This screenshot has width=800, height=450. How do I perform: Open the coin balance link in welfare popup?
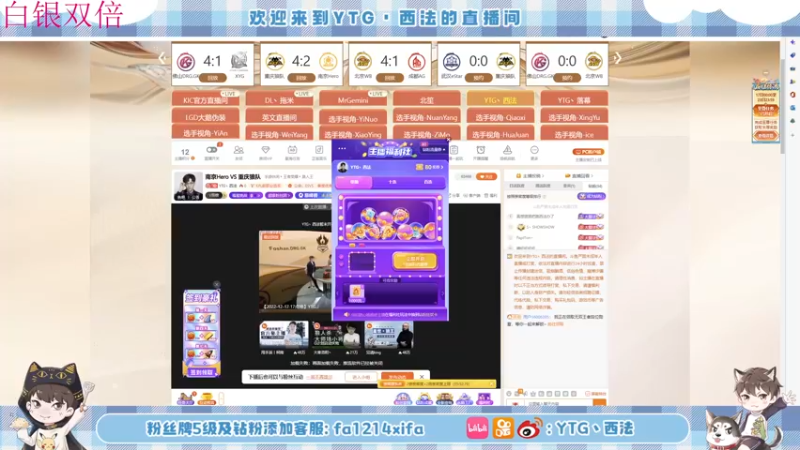pyautogui.click(x=430, y=167)
